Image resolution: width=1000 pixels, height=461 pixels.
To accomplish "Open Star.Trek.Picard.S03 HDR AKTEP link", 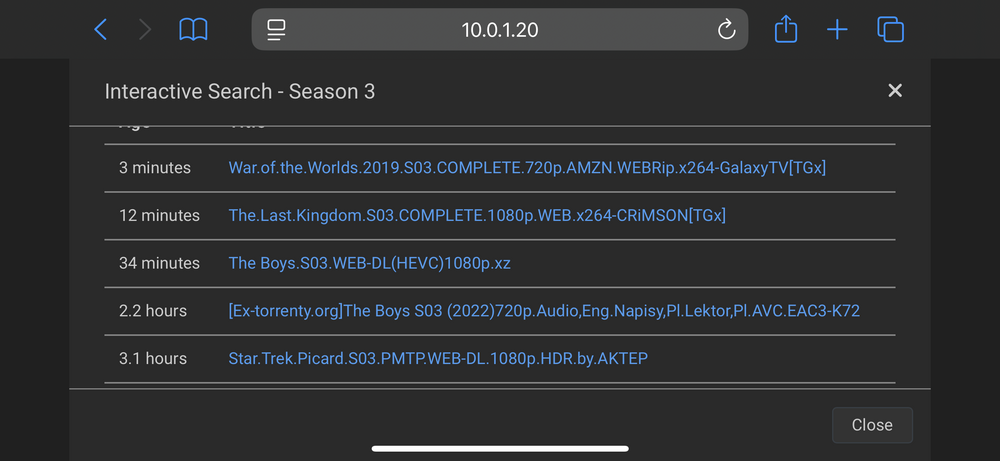I will coord(438,358).
